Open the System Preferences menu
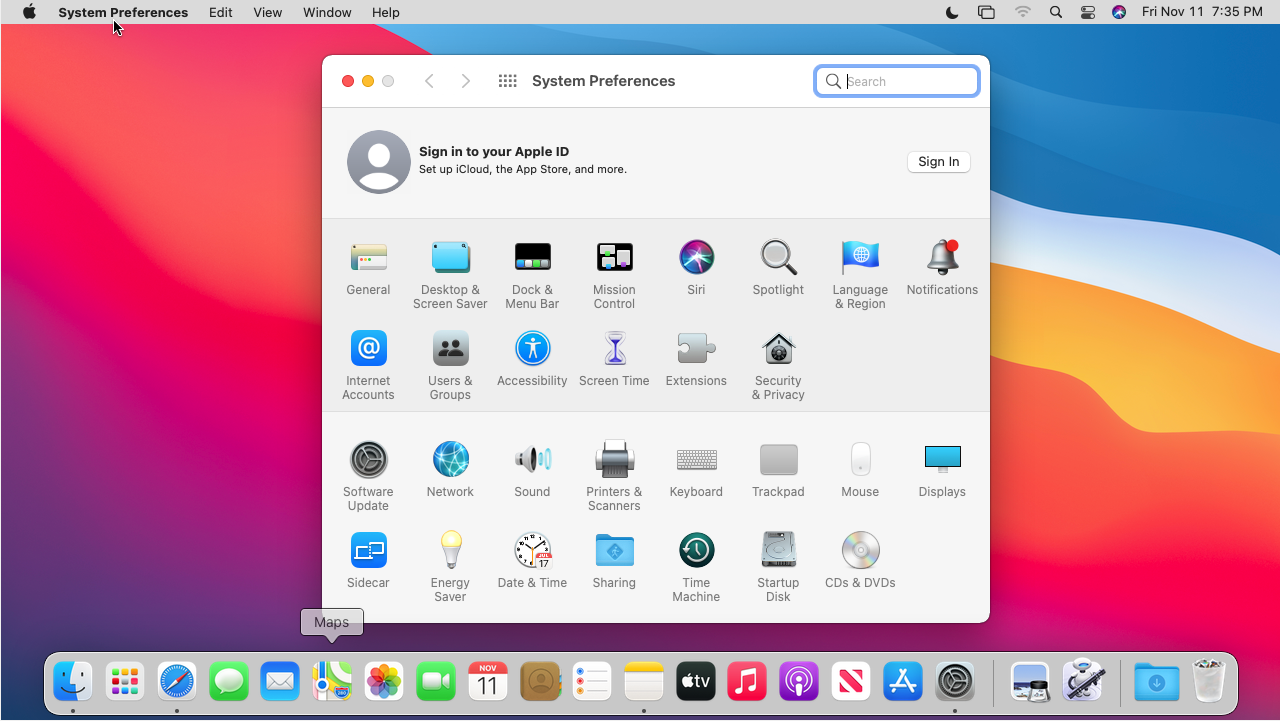This screenshot has width=1280, height=721. click(123, 12)
